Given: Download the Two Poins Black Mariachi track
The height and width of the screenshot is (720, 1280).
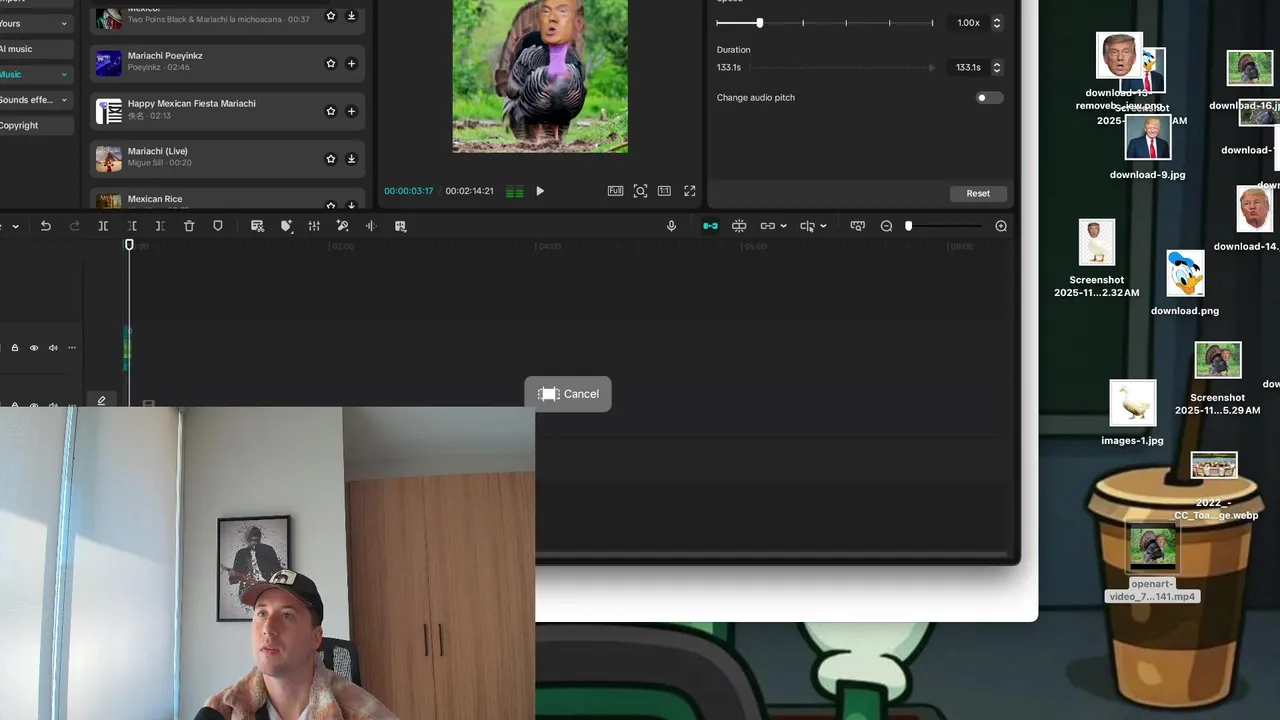Looking at the screenshot, I should [x=351, y=16].
